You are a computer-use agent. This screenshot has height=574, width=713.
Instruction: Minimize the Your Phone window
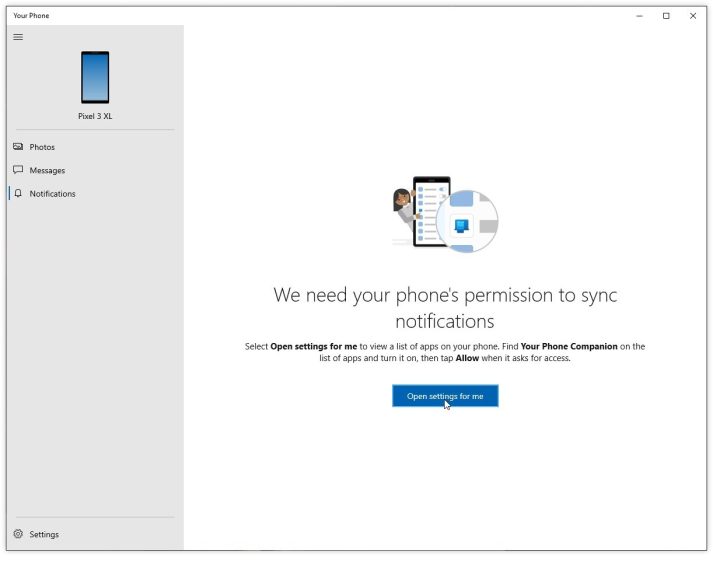(x=639, y=16)
